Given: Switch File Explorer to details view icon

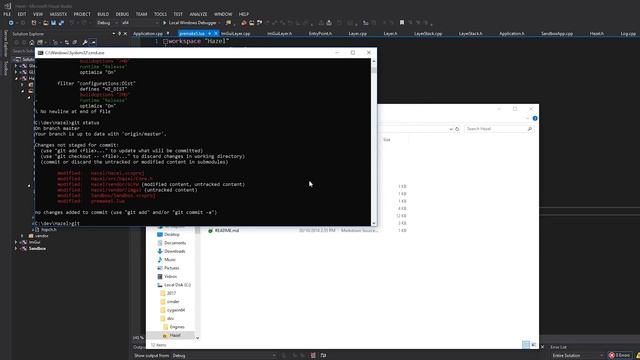Looking at the screenshot, I should (526, 345).
